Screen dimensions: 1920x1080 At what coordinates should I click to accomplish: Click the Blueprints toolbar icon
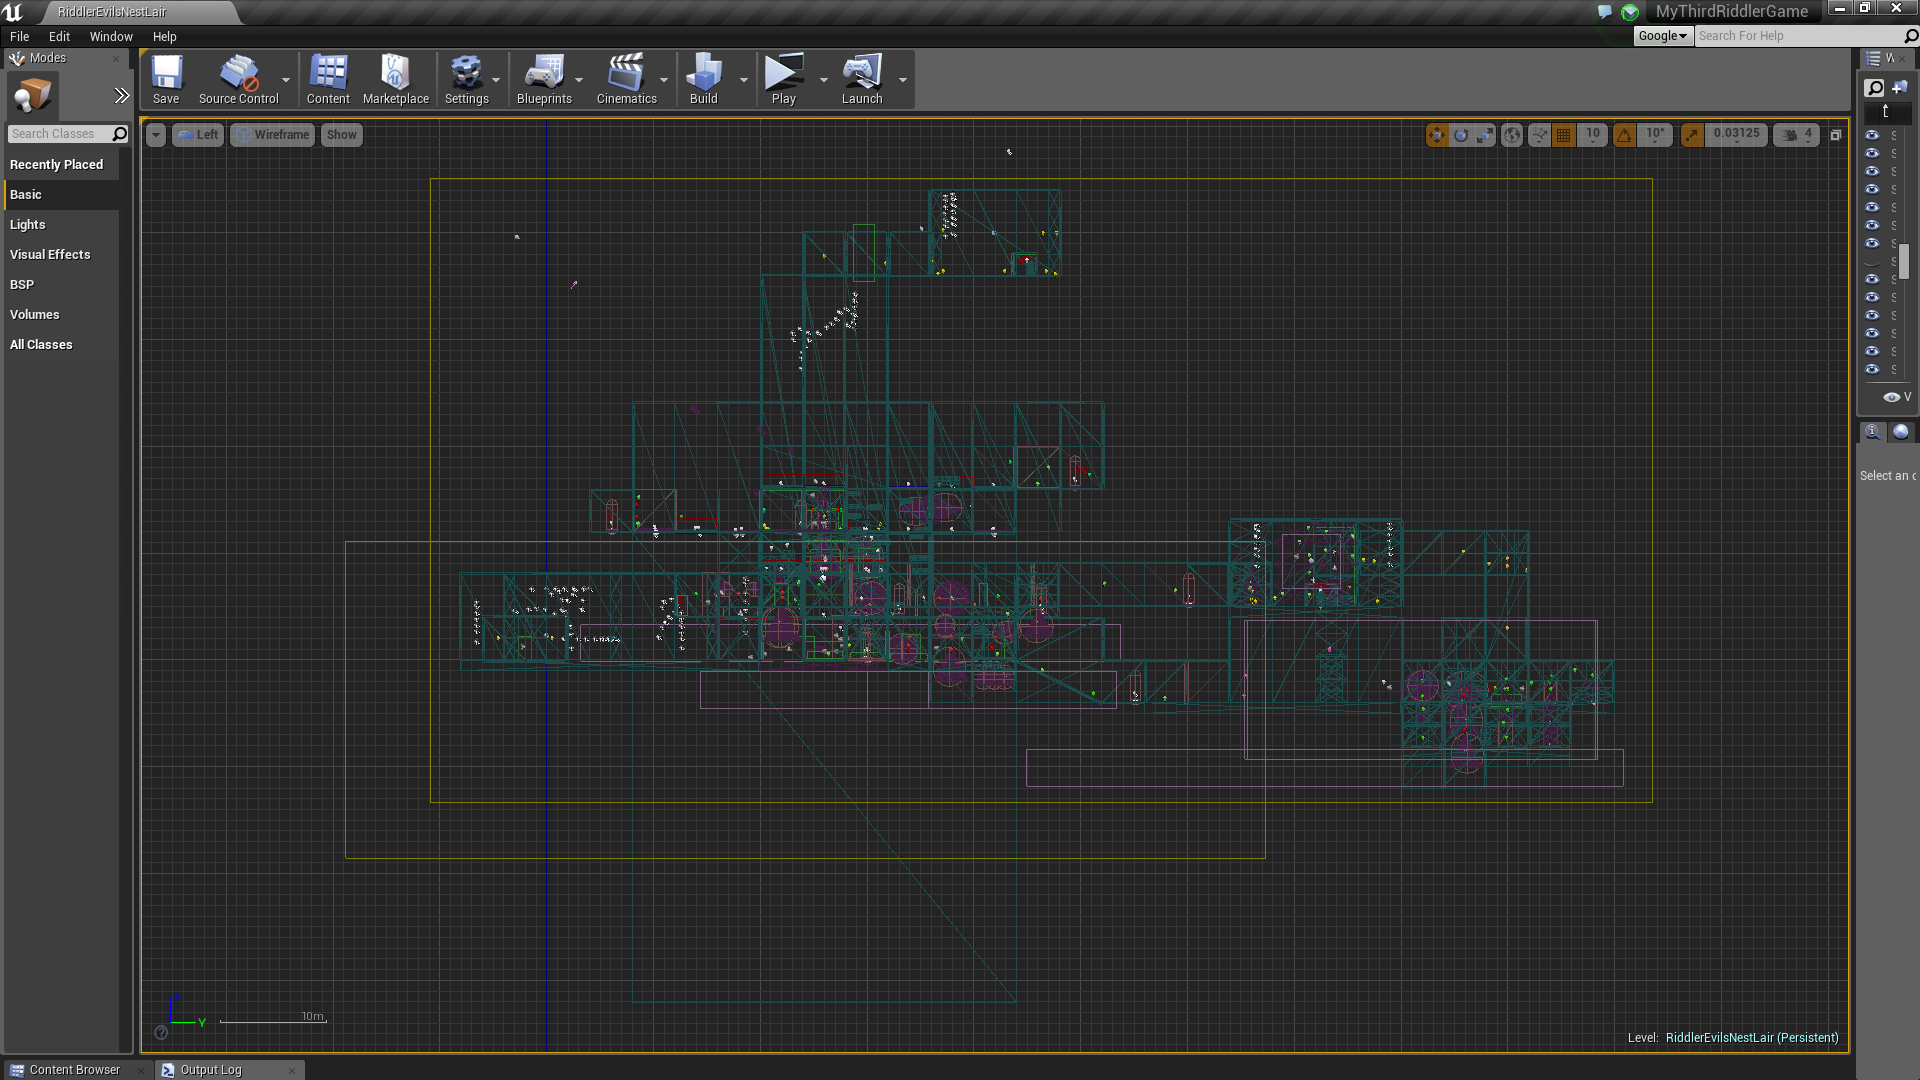click(544, 79)
